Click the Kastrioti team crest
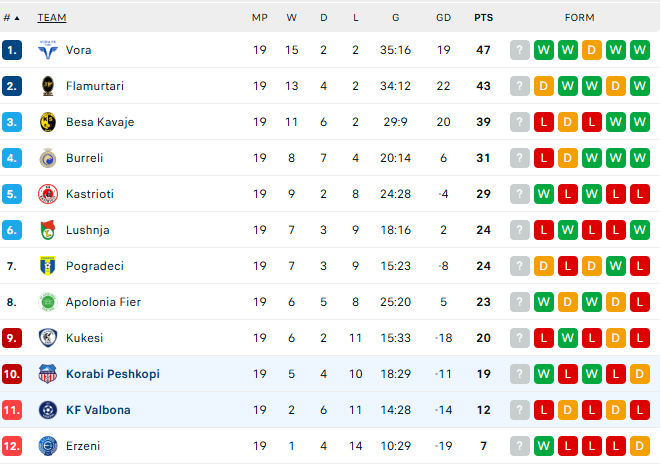 pos(47,194)
